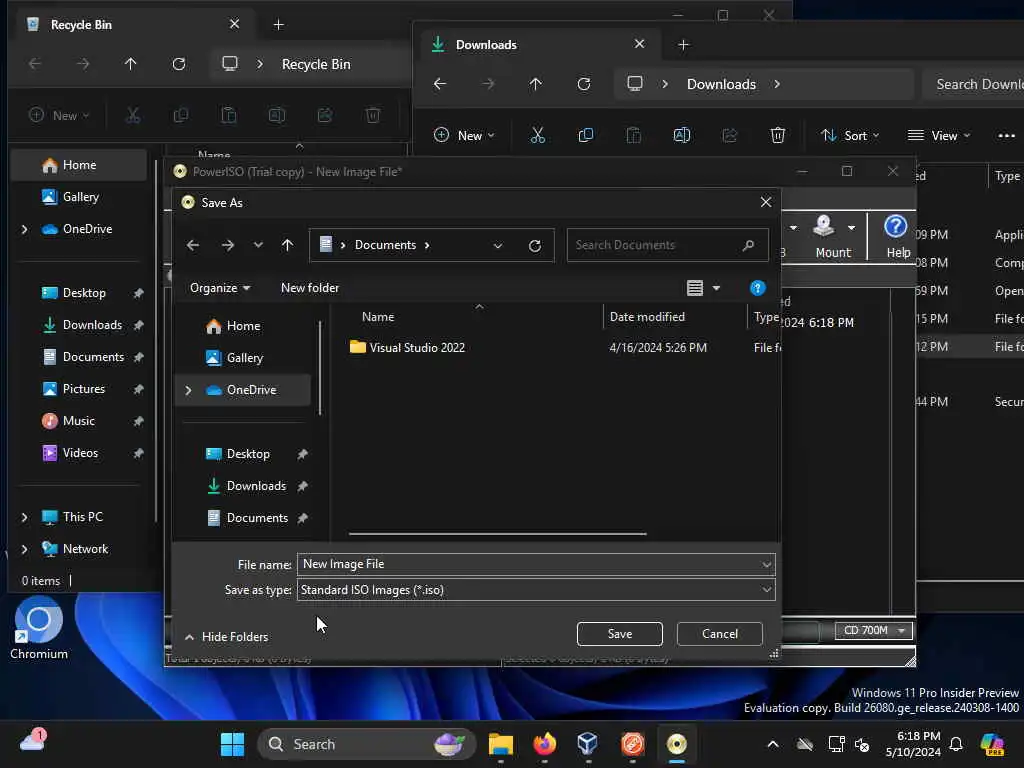Add a new tab in Recycle Bin window
The height and width of the screenshot is (768, 1024).
point(279,25)
